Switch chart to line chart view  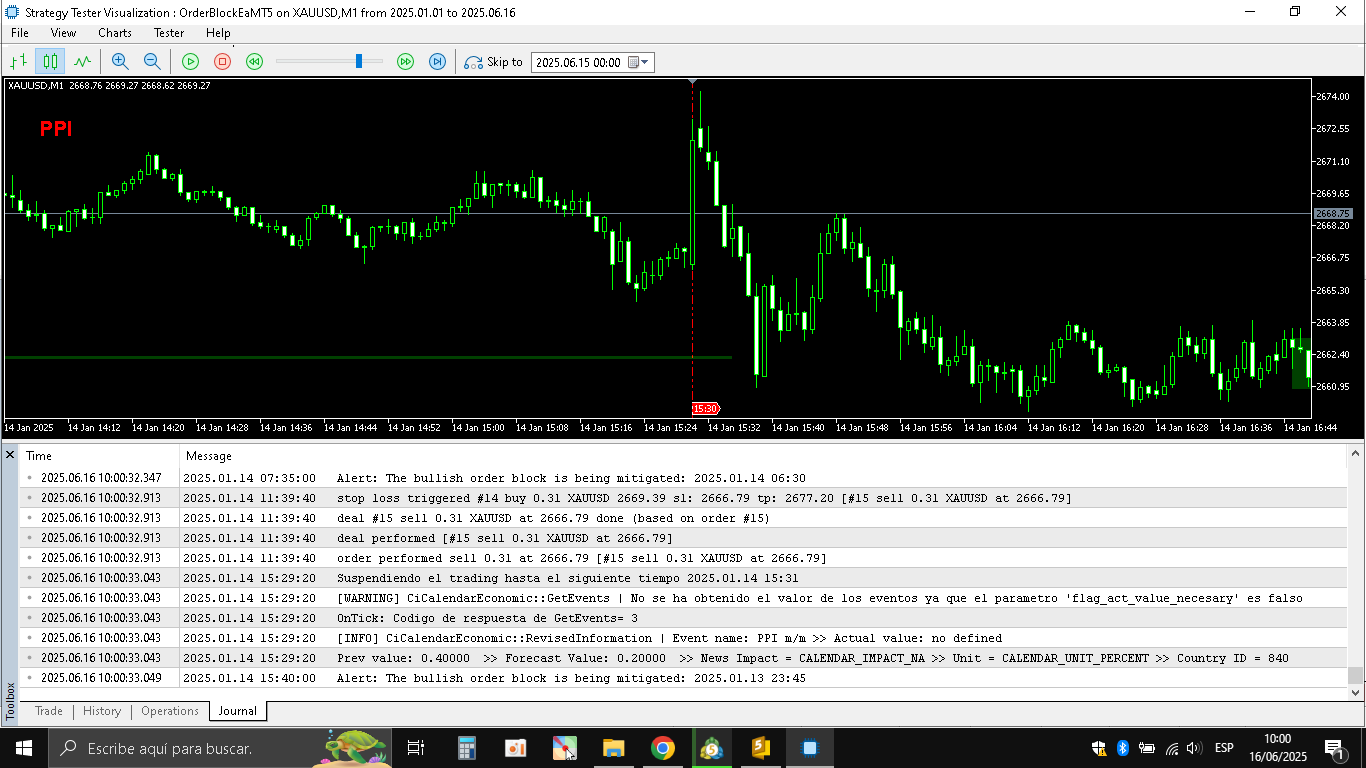coord(82,61)
